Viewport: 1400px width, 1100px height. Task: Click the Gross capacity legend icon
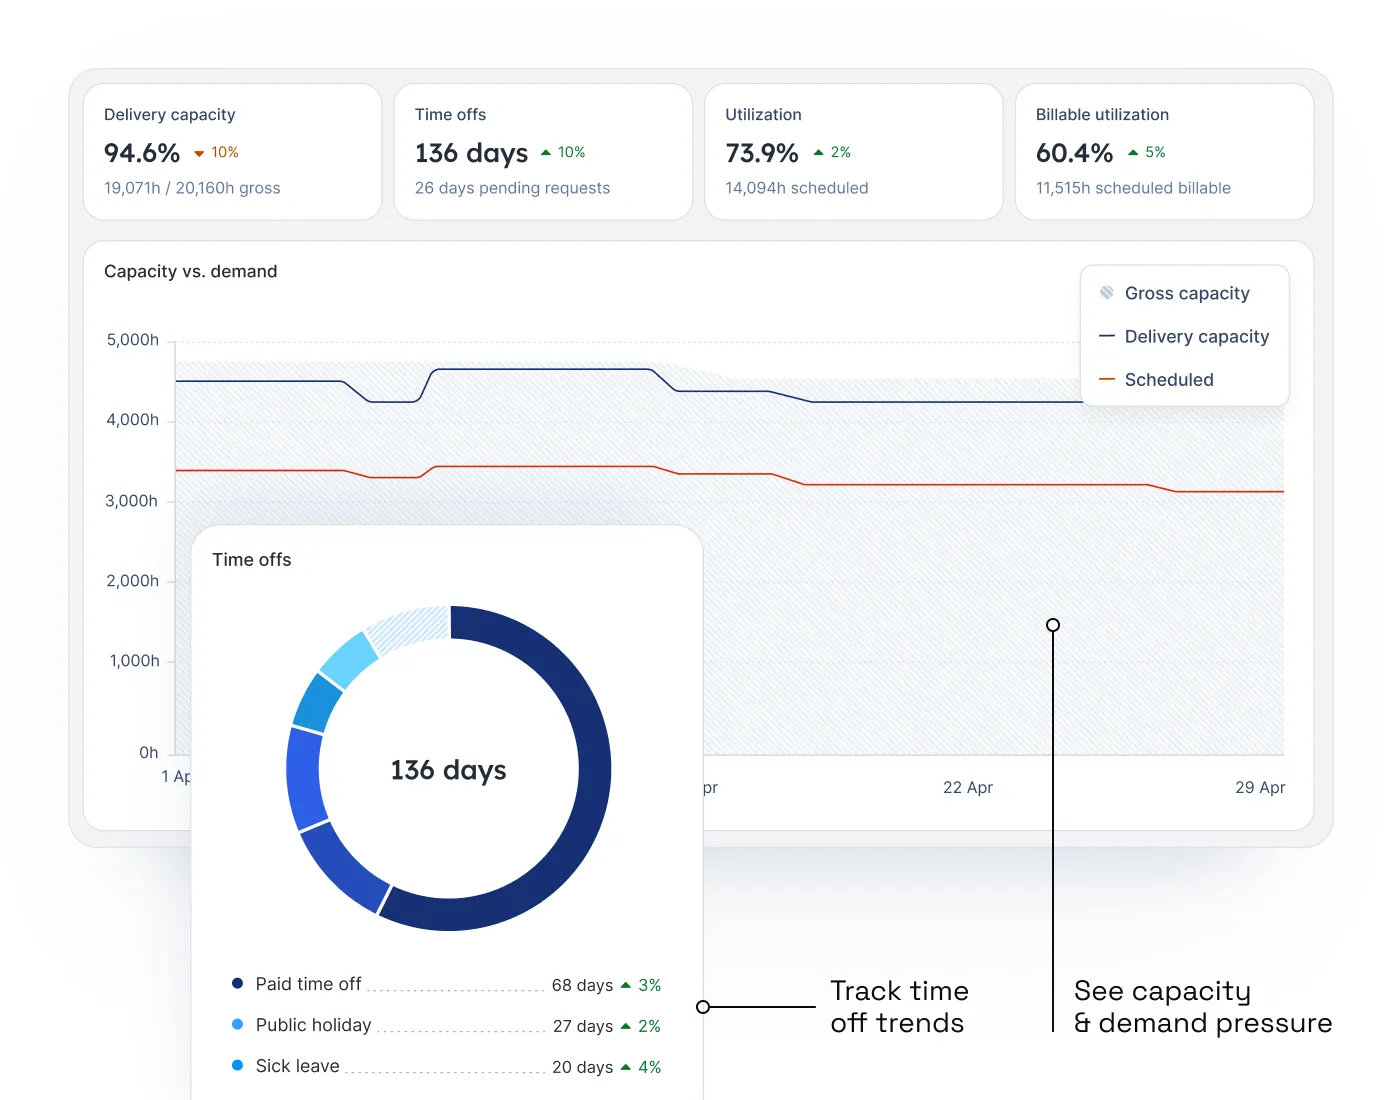coord(1107,292)
